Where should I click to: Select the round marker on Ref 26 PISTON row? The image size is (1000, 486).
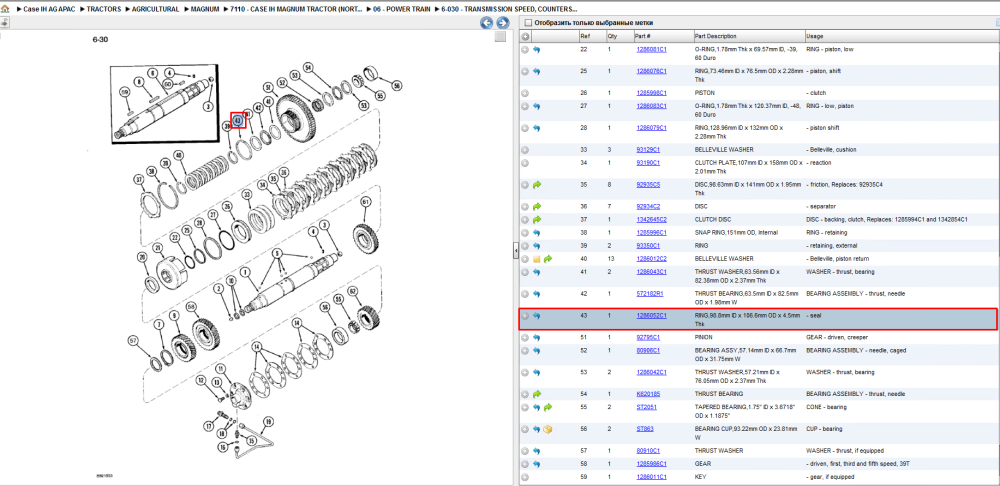tap(525, 93)
